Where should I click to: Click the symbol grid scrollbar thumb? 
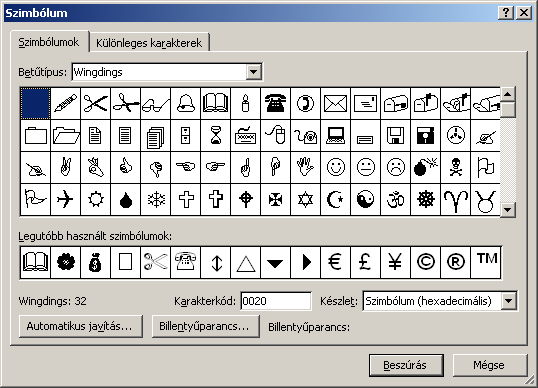(508, 109)
